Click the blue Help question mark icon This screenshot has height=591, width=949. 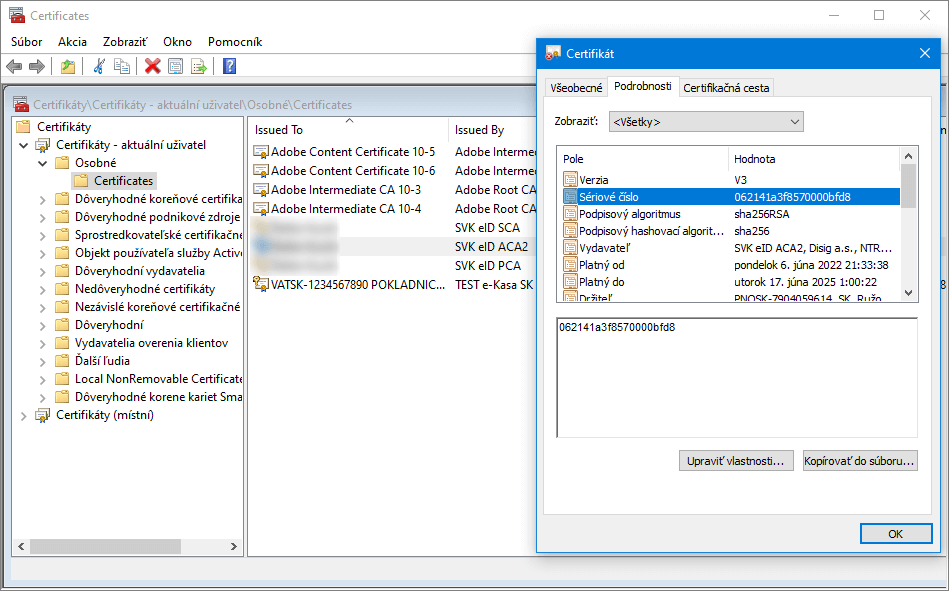point(229,66)
